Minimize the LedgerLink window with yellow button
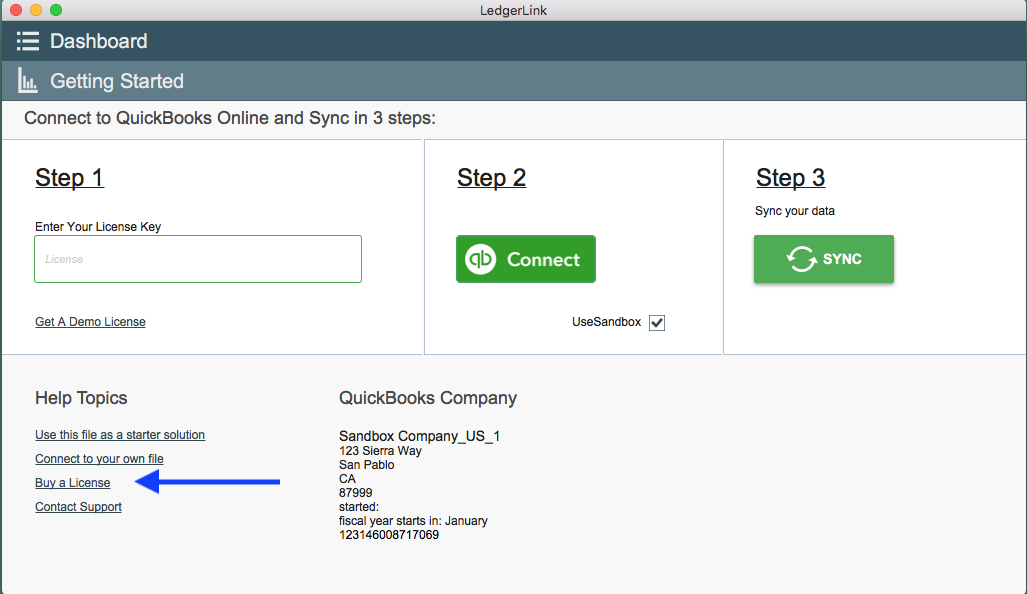This screenshot has width=1027, height=594. [x=36, y=10]
